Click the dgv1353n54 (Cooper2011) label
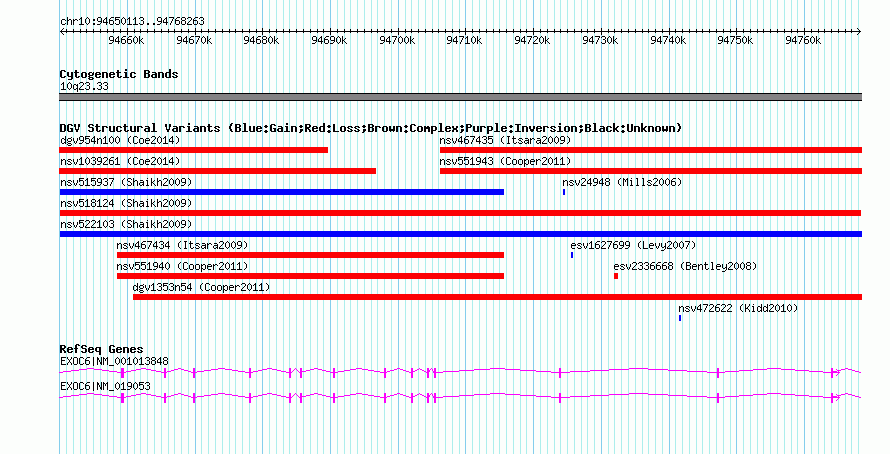 (201, 287)
